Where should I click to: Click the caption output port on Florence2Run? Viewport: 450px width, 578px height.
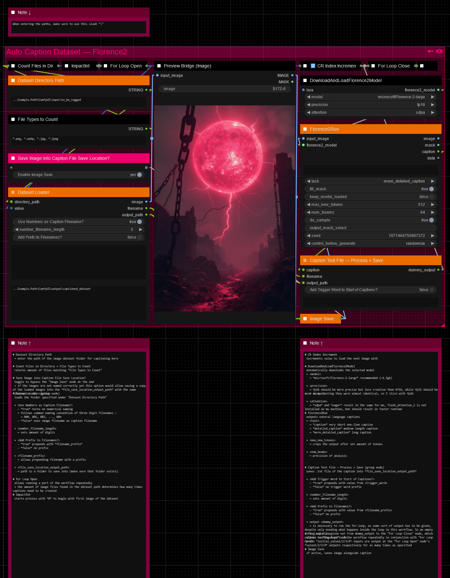[x=438, y=152]
